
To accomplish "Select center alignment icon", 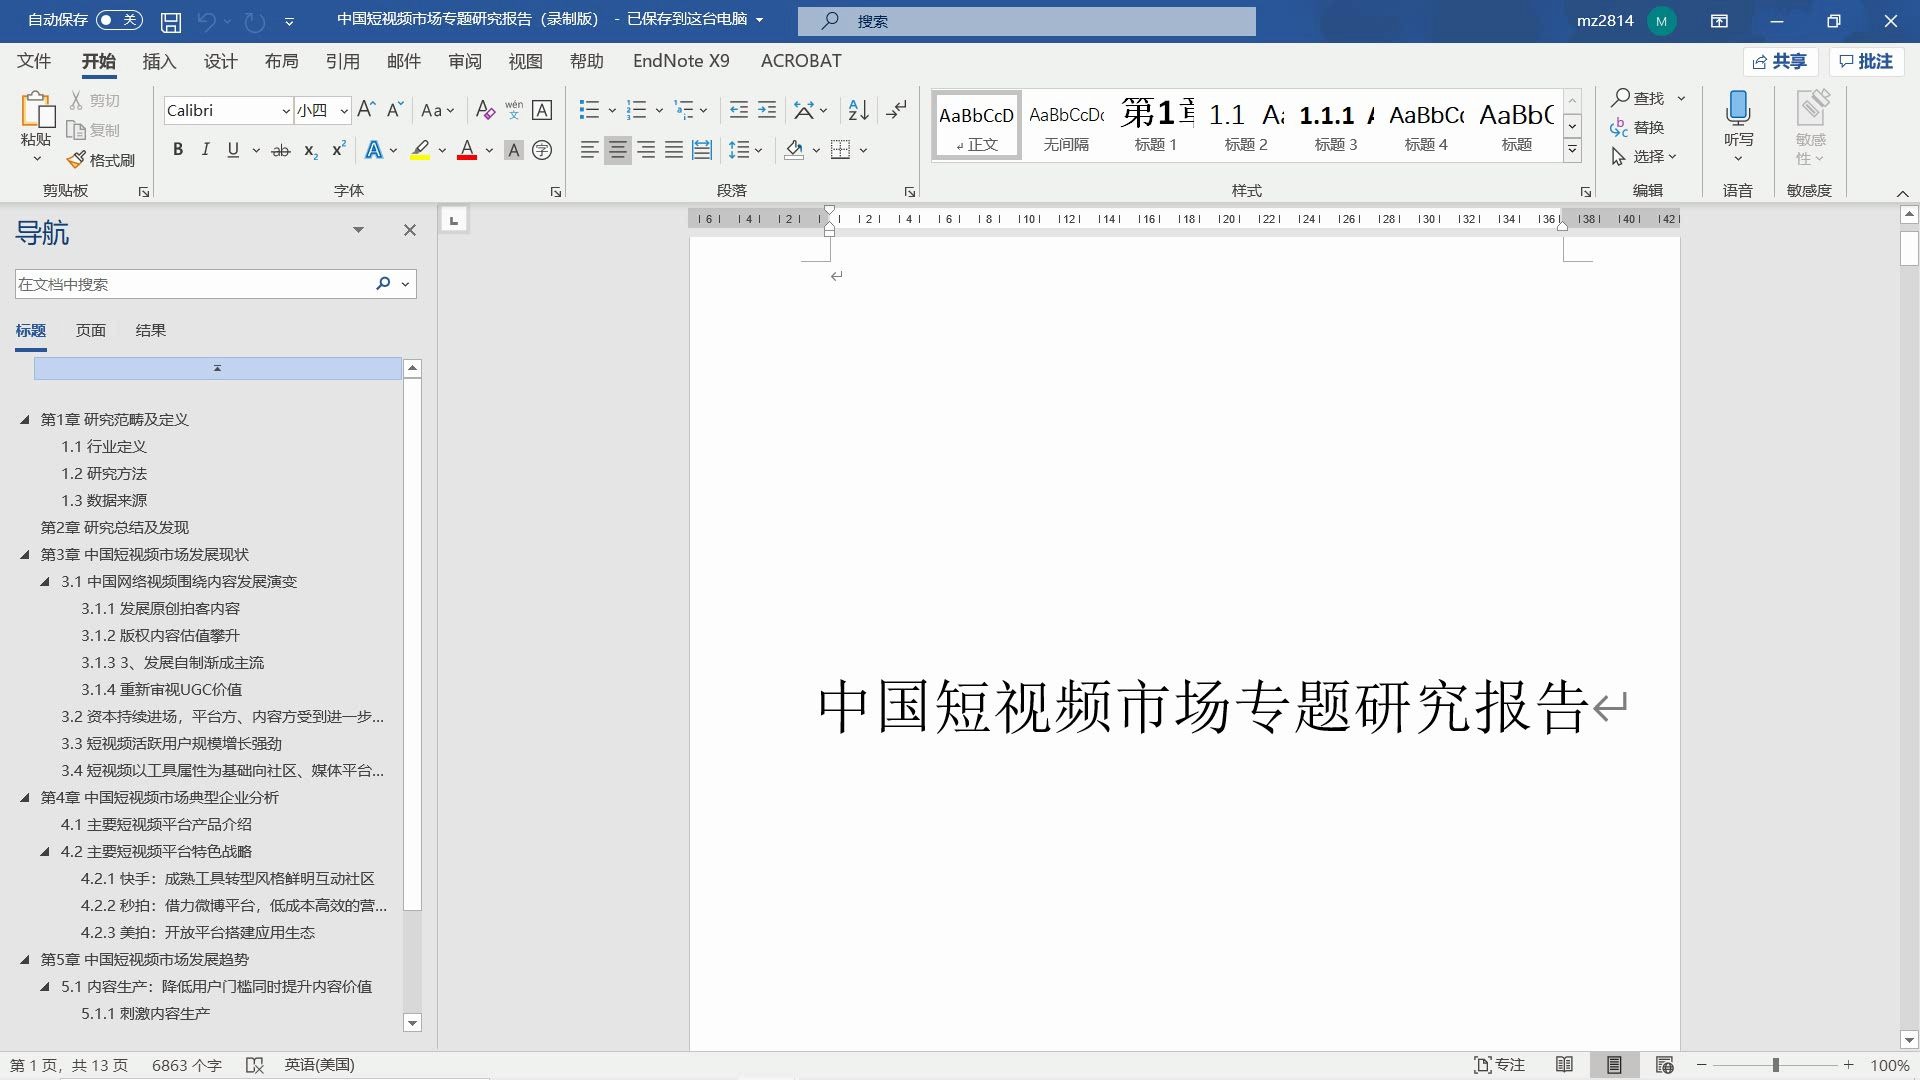I will point(618,150).
